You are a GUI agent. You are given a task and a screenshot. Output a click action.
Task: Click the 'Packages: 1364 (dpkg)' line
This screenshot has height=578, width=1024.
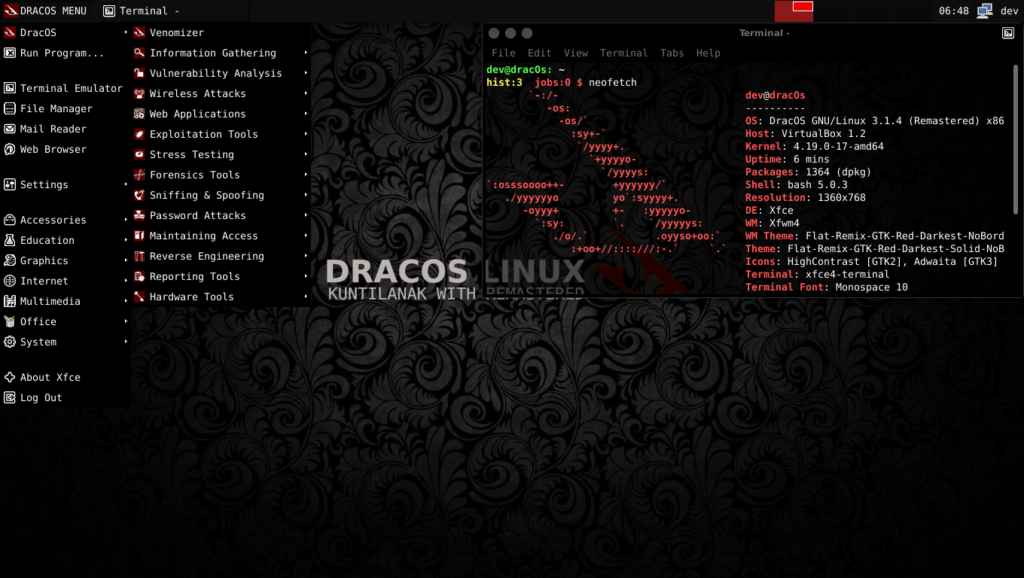pos(808,172)
